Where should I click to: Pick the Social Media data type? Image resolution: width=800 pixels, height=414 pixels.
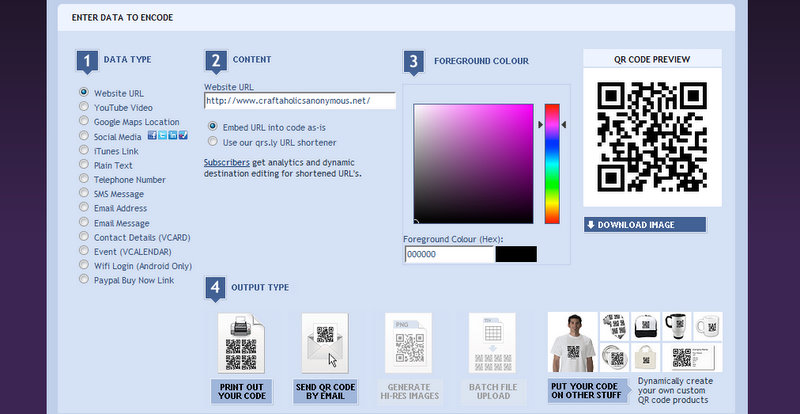click(84, 136)
